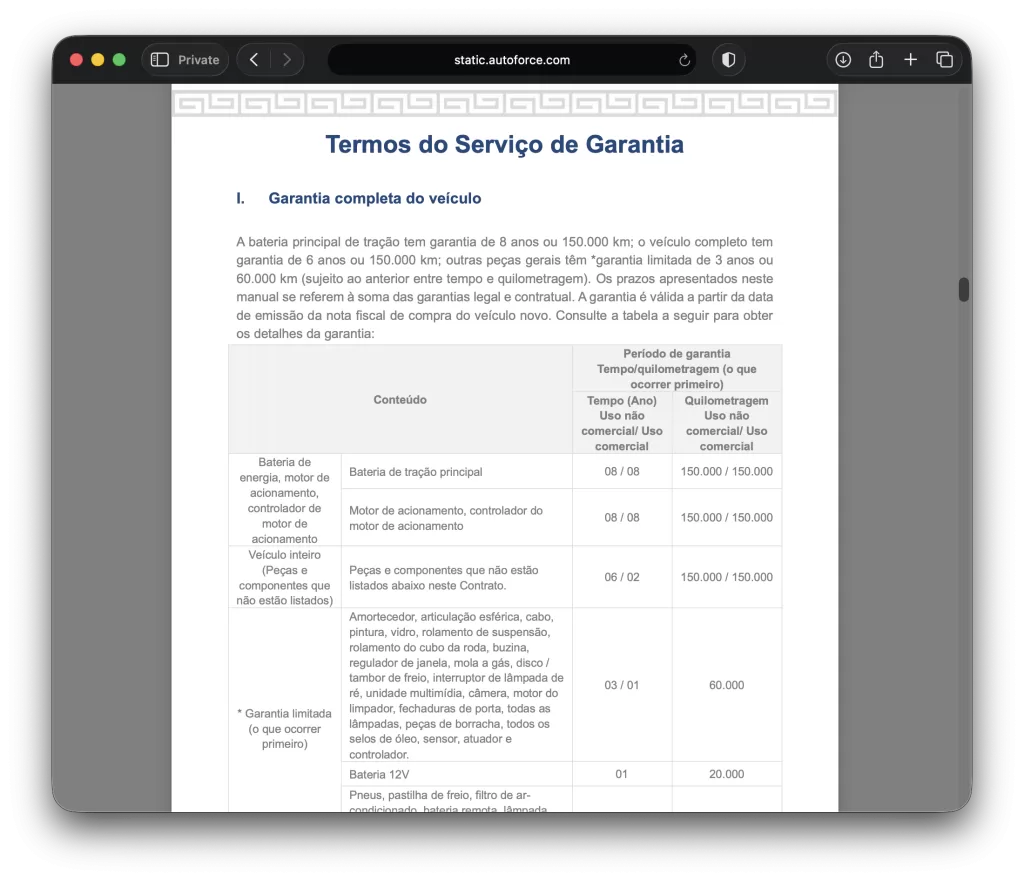Image resolution: width=1024 pixels, height=881 pixels.
Task: Enter full screen with the green button
Action: click(x=120, y=60)
